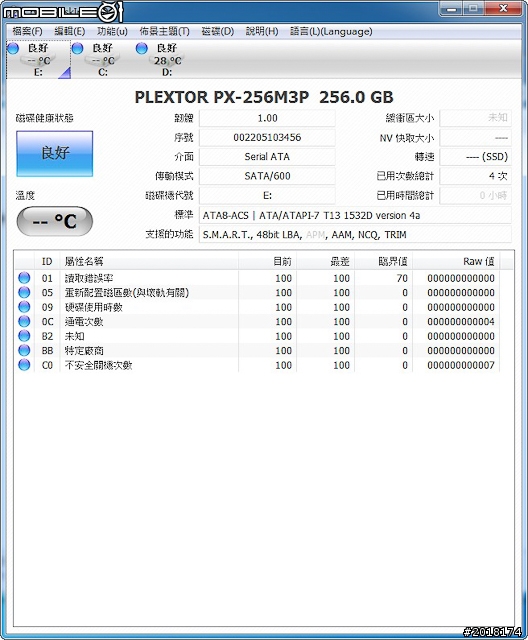This screenshot has width=528, height=640.
Task: Select drive E: status tab
Action: click(38, 60)
